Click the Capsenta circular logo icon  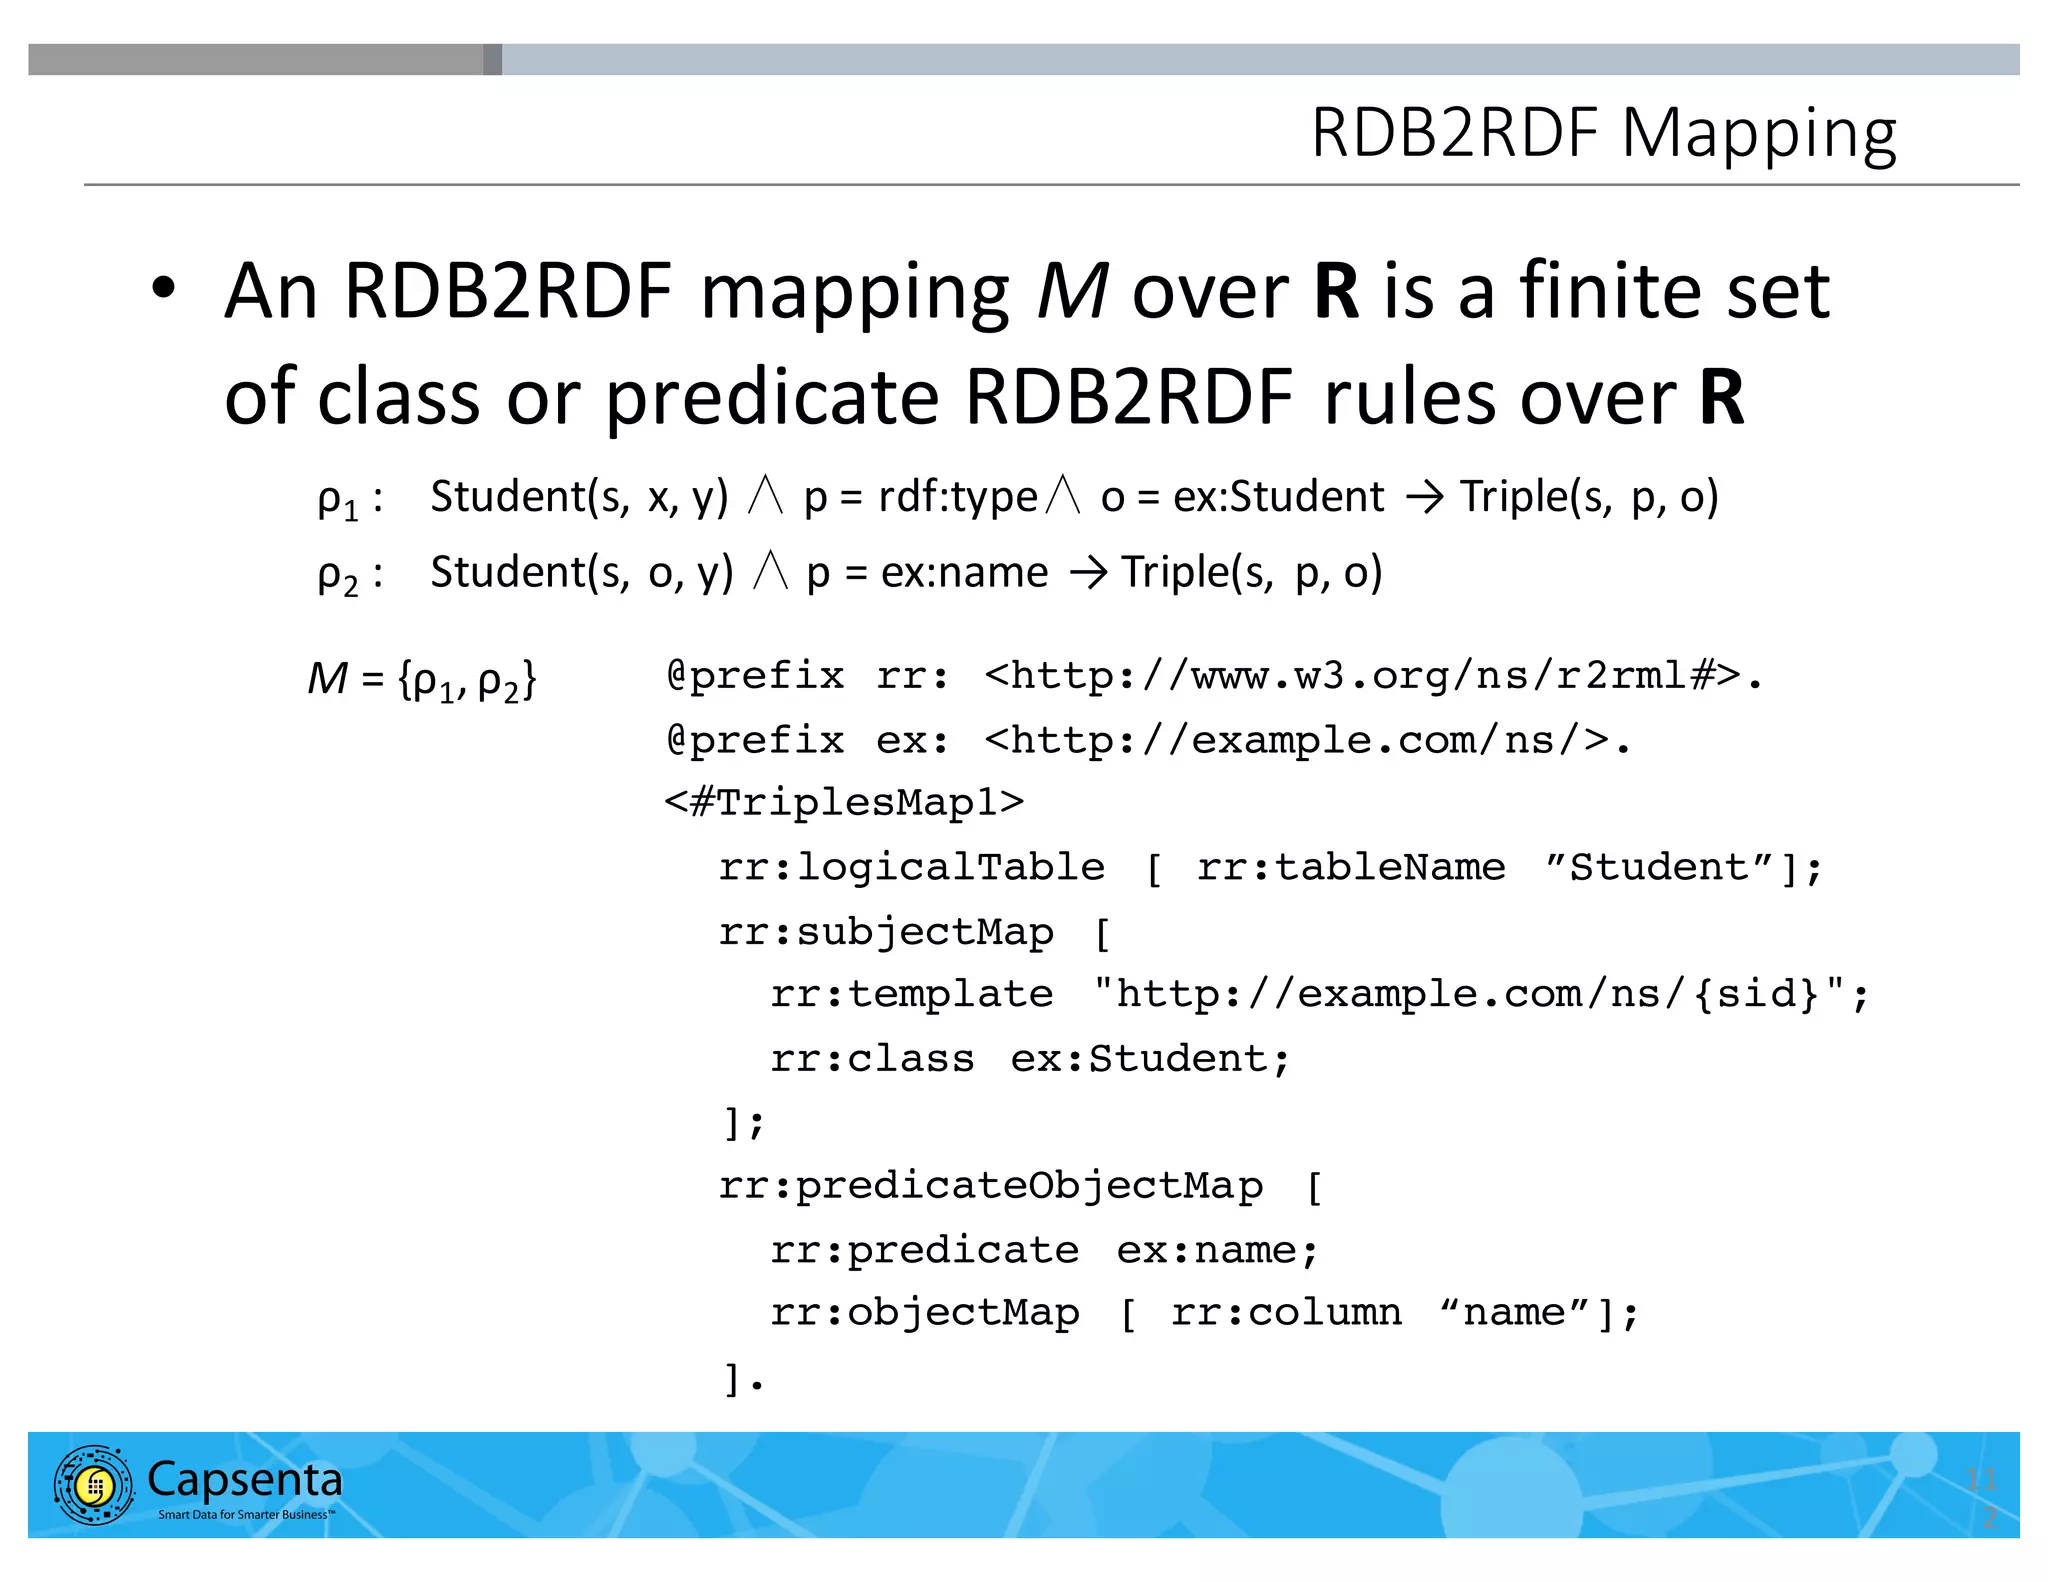point(94,1485)
